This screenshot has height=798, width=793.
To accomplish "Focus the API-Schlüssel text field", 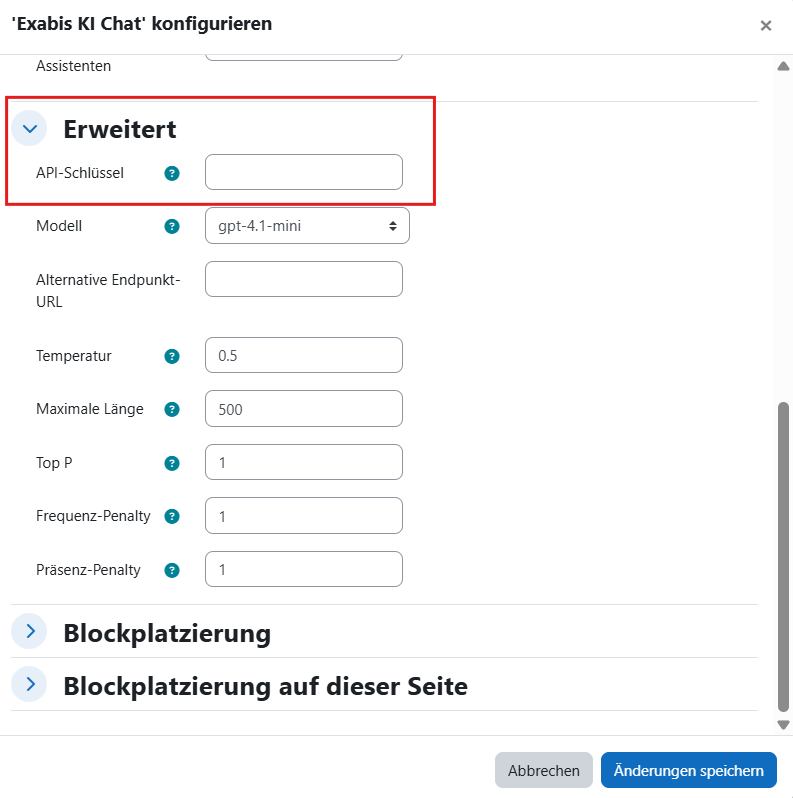I will (303, 172).
